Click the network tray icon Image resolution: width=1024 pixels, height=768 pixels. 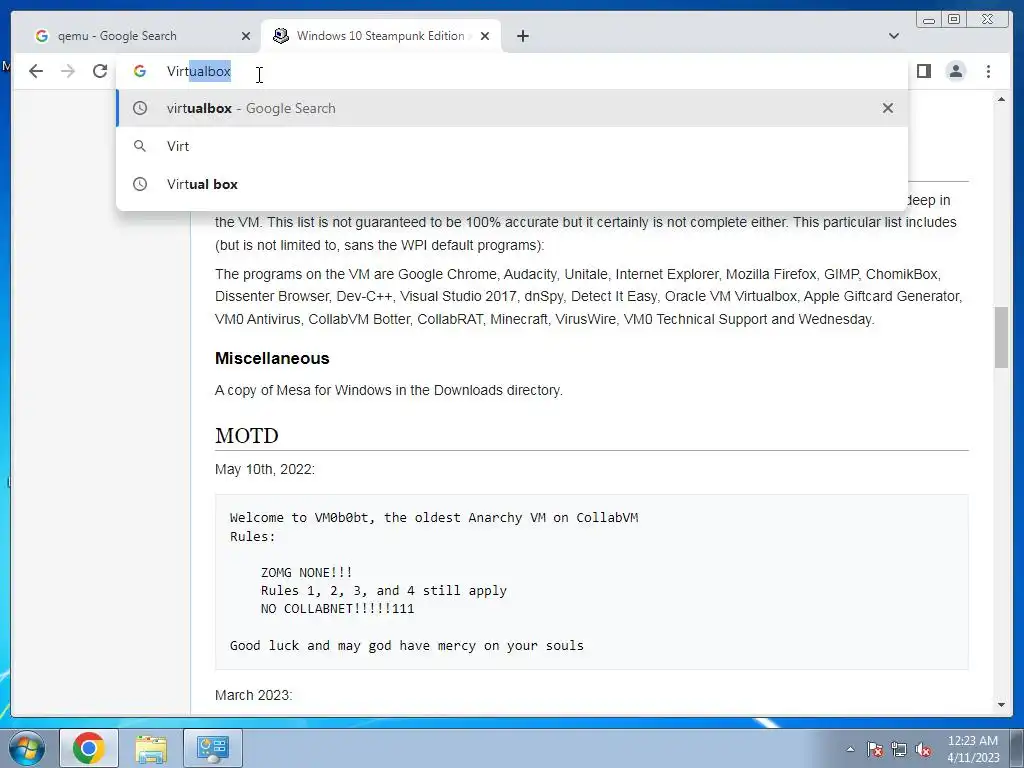coord(899,749)
